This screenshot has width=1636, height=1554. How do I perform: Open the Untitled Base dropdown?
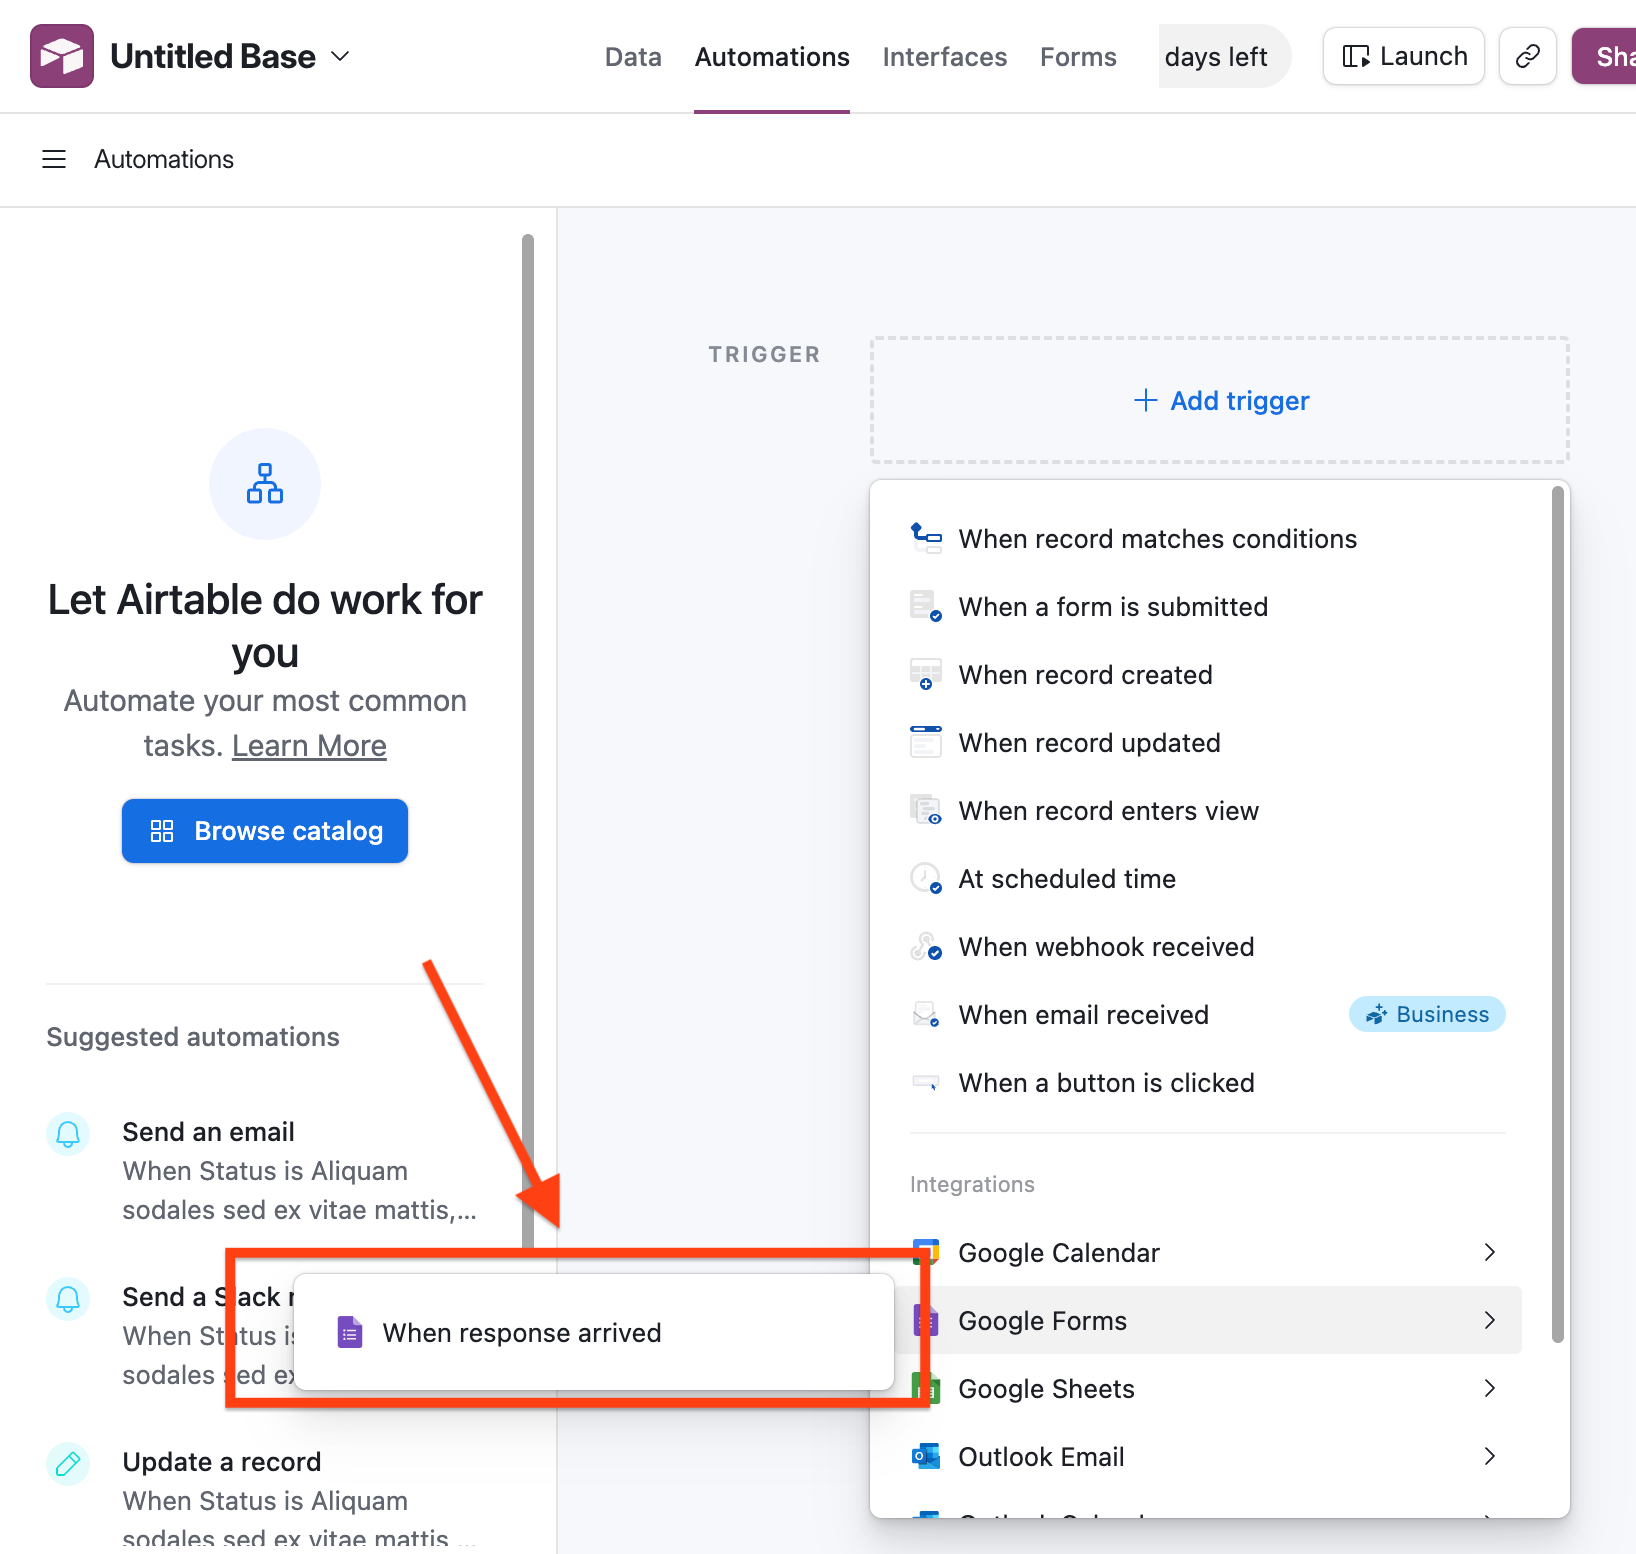[x=340, y=56]
